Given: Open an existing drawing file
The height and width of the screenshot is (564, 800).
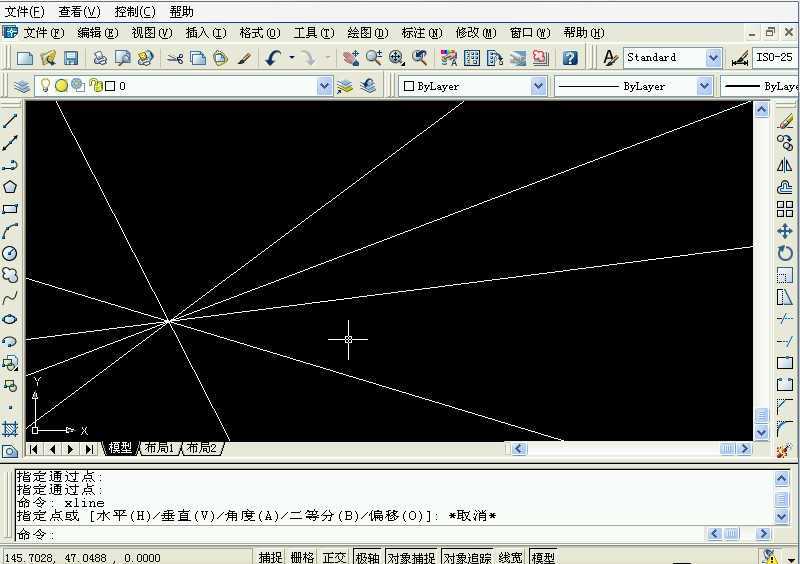Looking at the screenshot, I should [x=48, y=58].
